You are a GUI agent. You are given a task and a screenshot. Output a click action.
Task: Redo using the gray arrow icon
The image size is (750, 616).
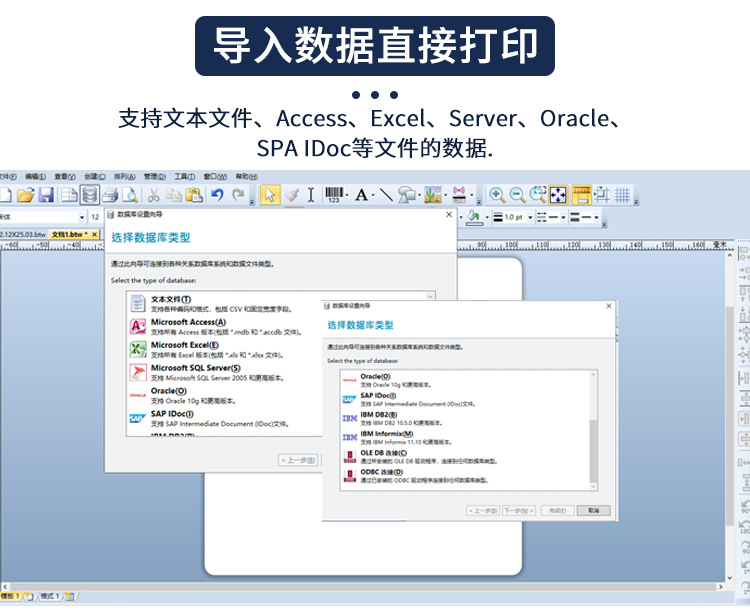(x=238, y=195)
